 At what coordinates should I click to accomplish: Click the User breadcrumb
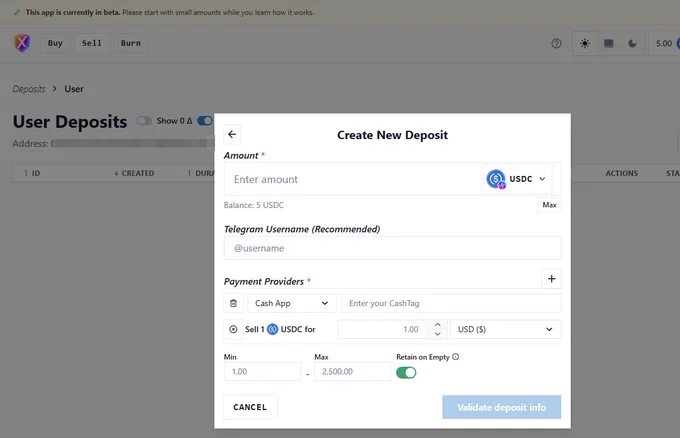74,89
